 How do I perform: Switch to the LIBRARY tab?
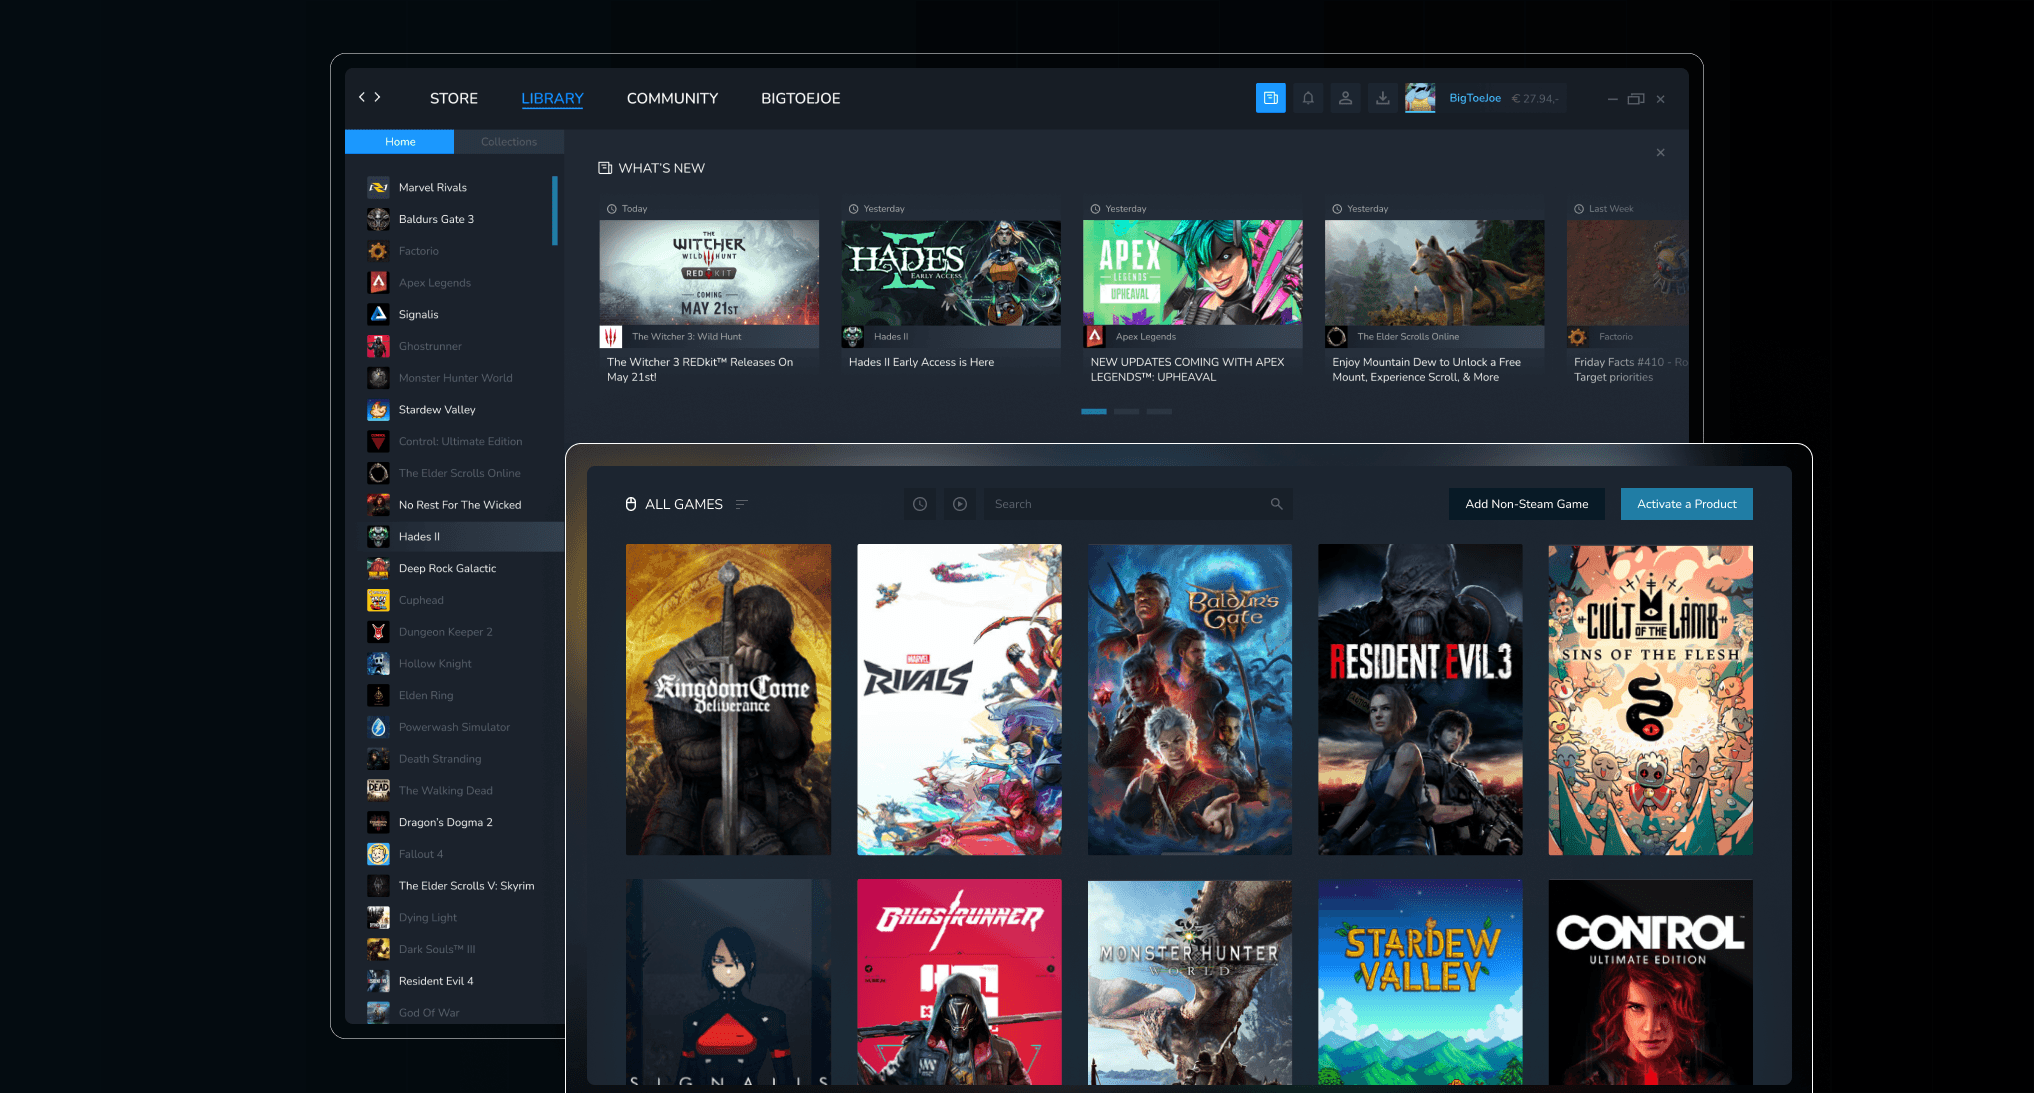click(552, 98)
